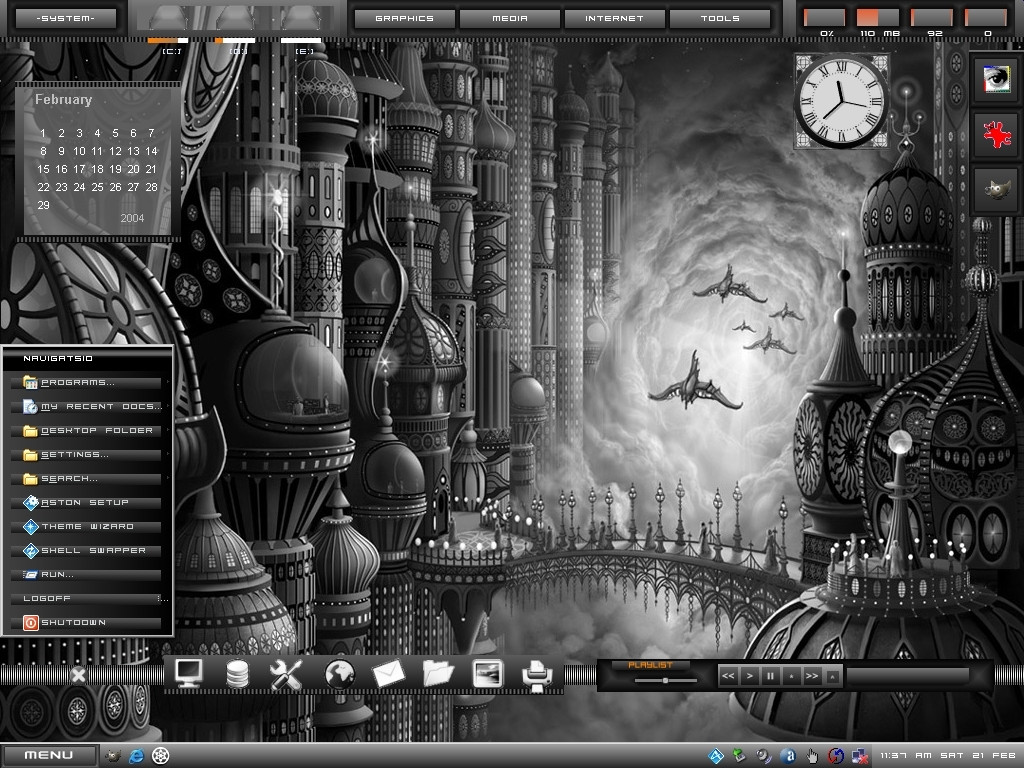1024x768 pixels.
Task: Click the analog clock widget
Action: [x=841, y=102]
